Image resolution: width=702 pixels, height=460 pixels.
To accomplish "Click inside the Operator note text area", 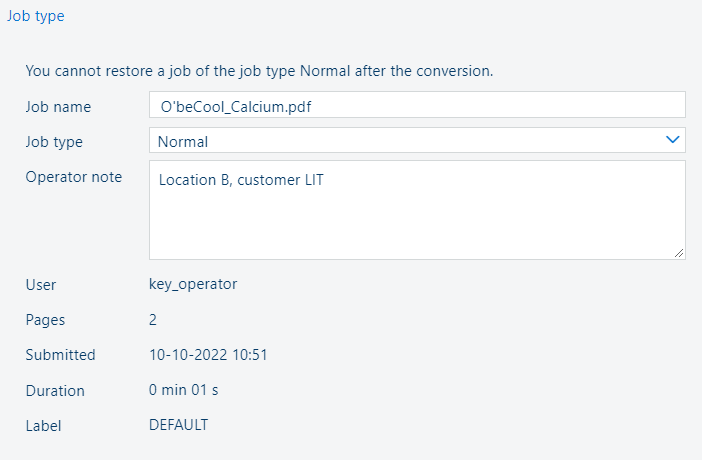I will click(x=417, y=210).
